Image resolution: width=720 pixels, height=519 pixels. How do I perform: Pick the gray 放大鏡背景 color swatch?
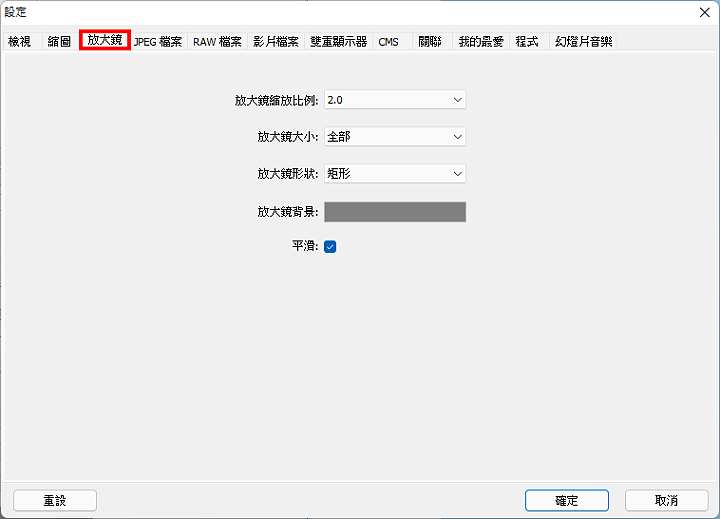[x=395, y=212]
